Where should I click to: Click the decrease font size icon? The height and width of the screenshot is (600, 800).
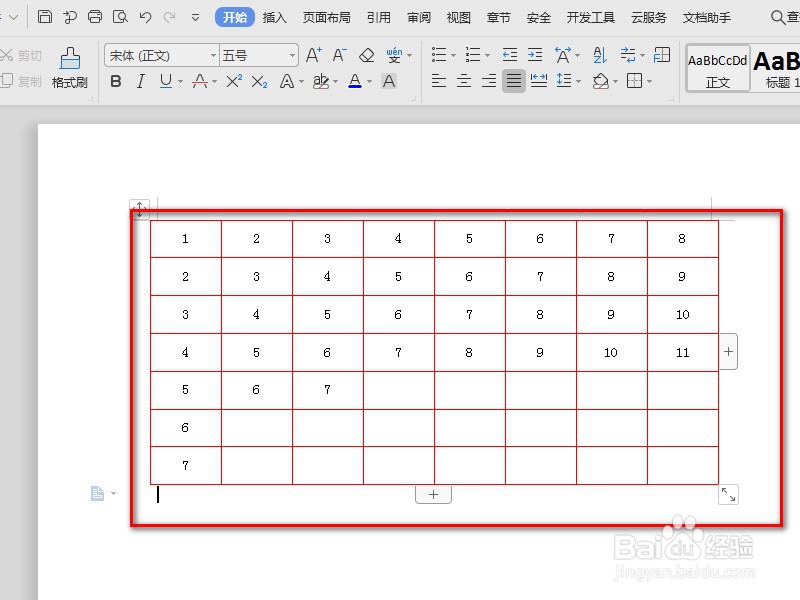(x=339, y=55)
